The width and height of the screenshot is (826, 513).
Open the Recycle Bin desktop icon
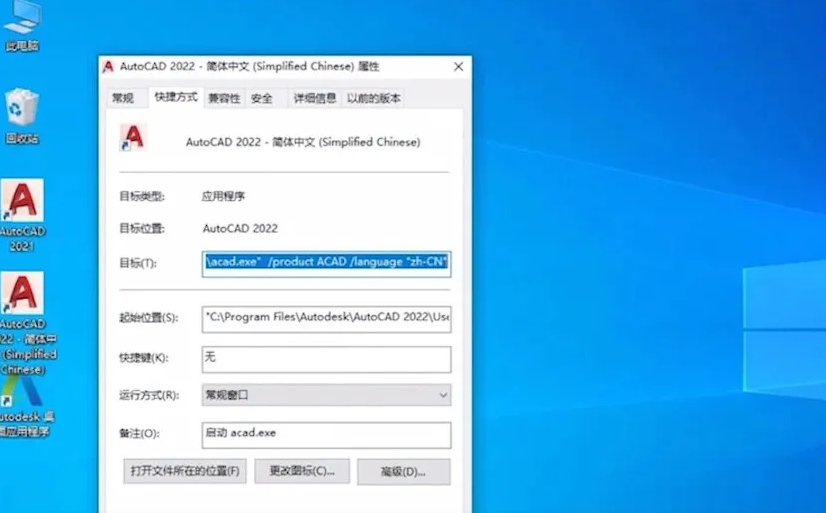coord(22,116)
